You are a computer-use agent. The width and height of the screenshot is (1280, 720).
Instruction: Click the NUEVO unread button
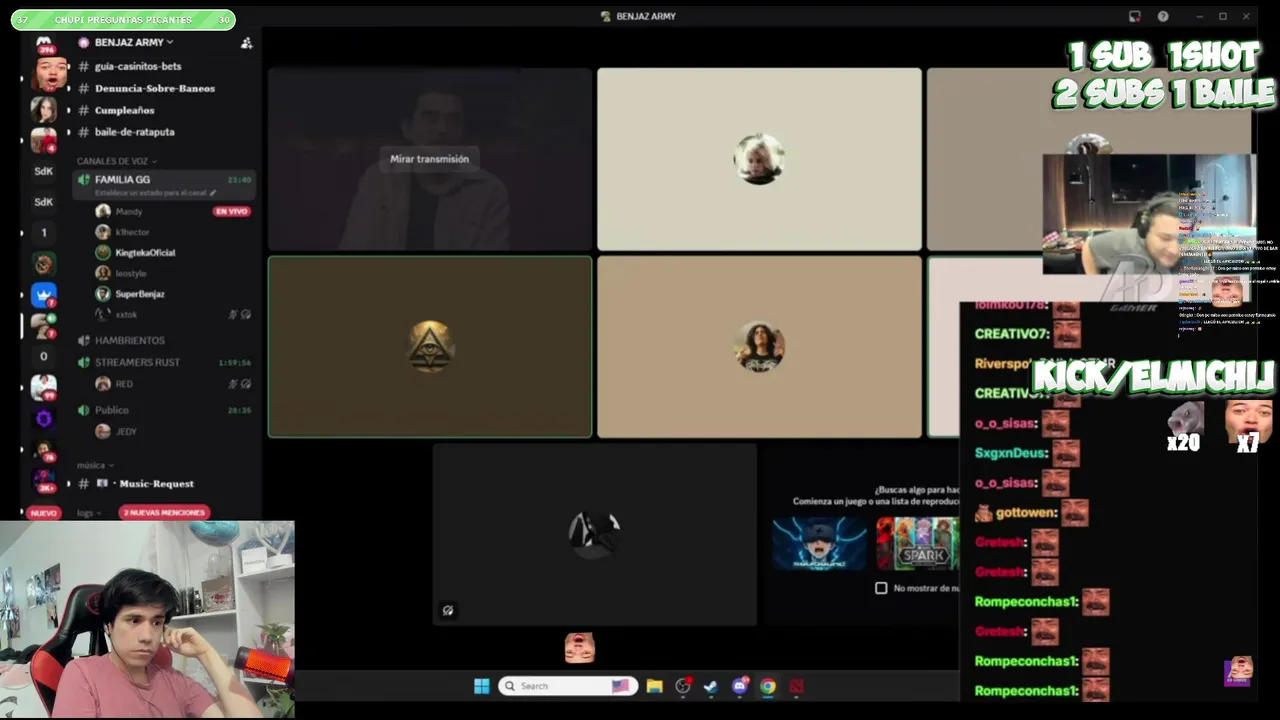point(43,512)
